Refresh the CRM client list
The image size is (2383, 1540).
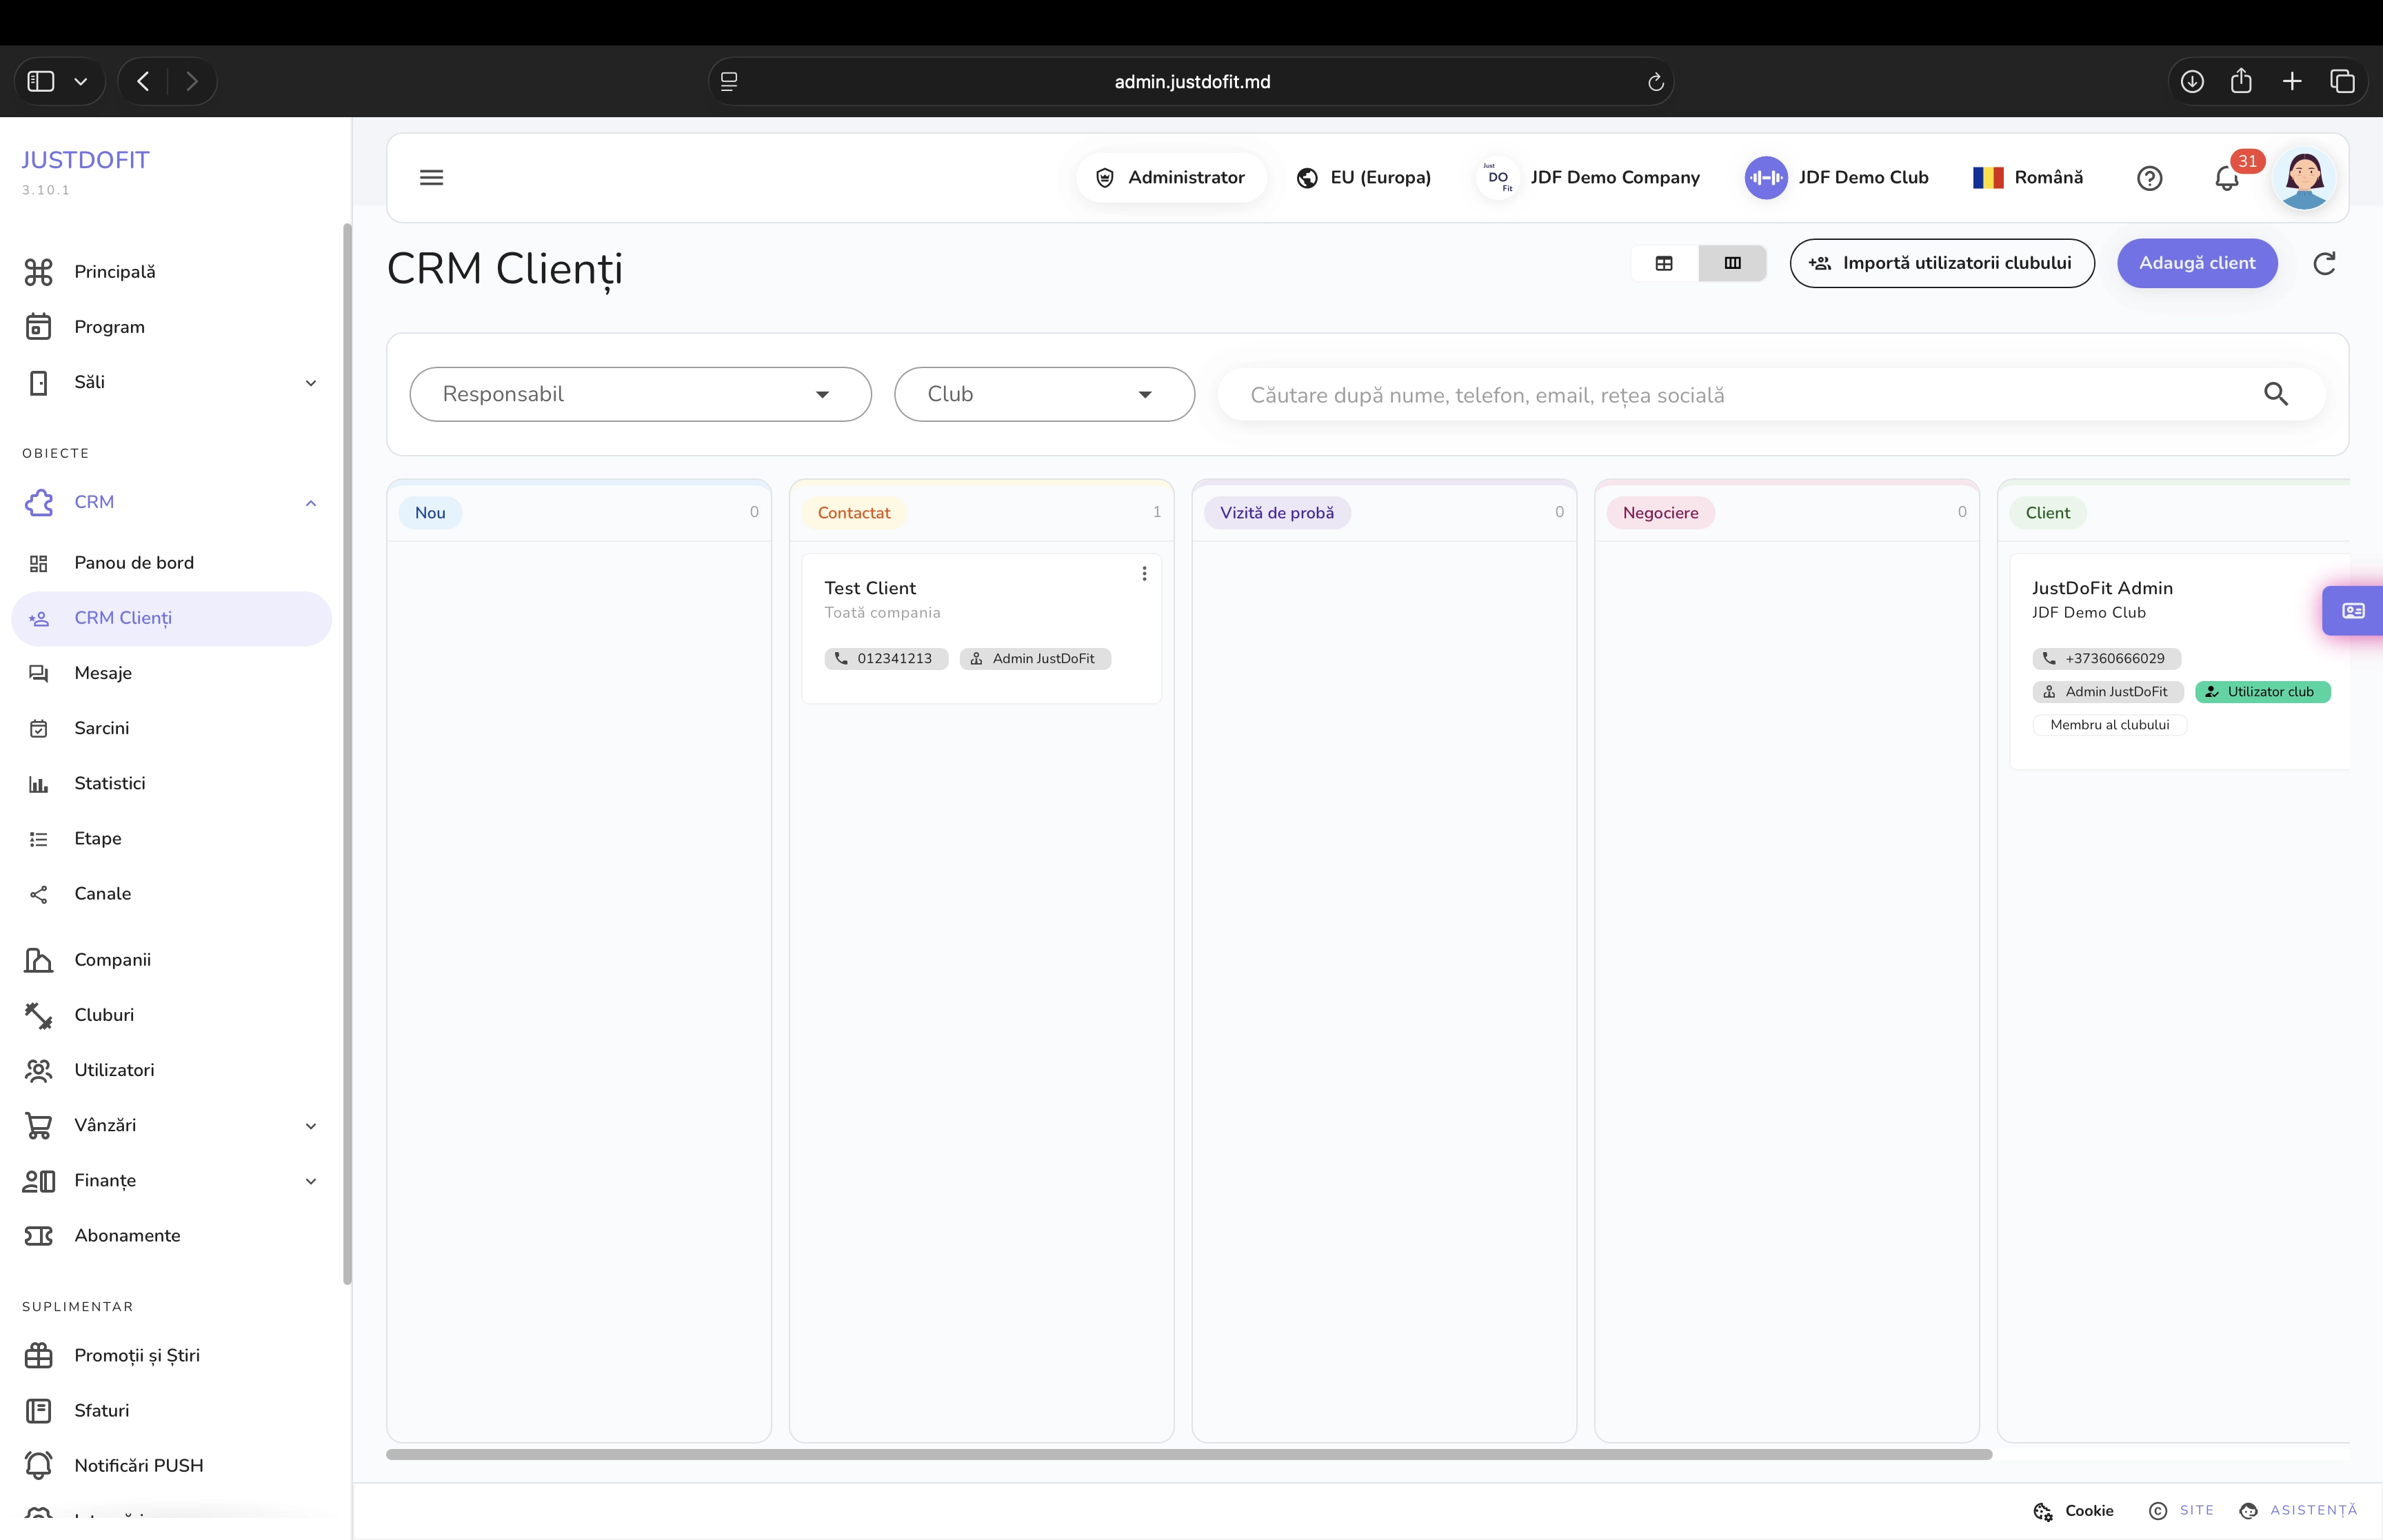pyautogui.click(x=2324, y=263)
